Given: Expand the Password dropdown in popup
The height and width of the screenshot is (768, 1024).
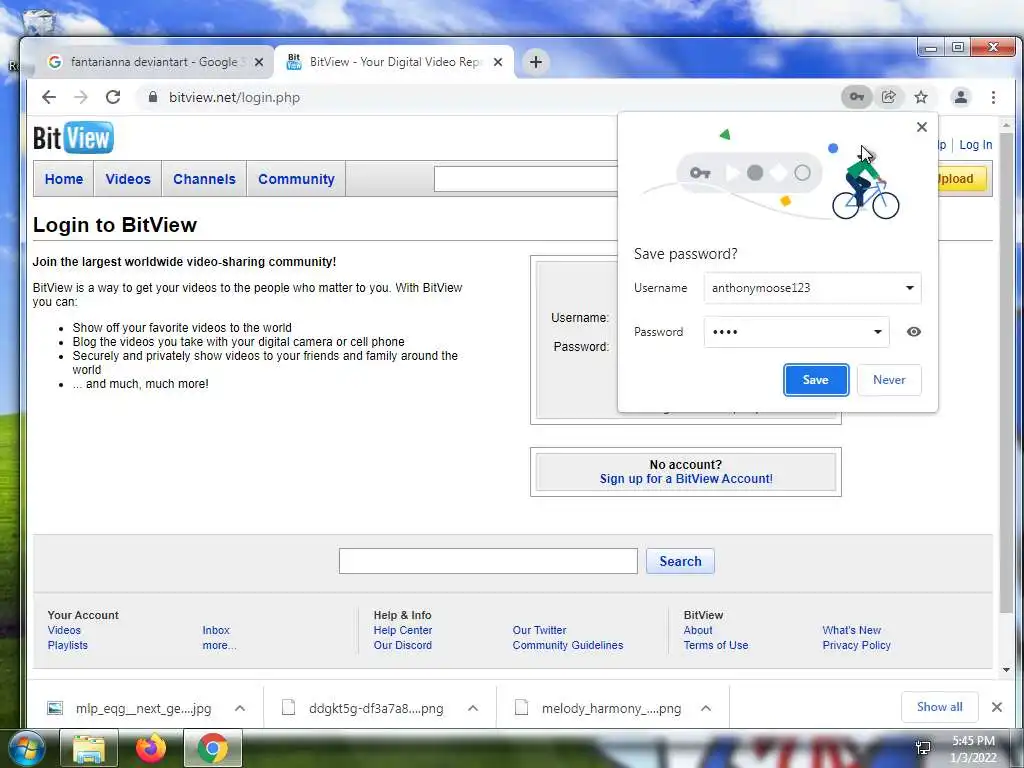Looking at the screenshot, I should (x=878, y=332).
